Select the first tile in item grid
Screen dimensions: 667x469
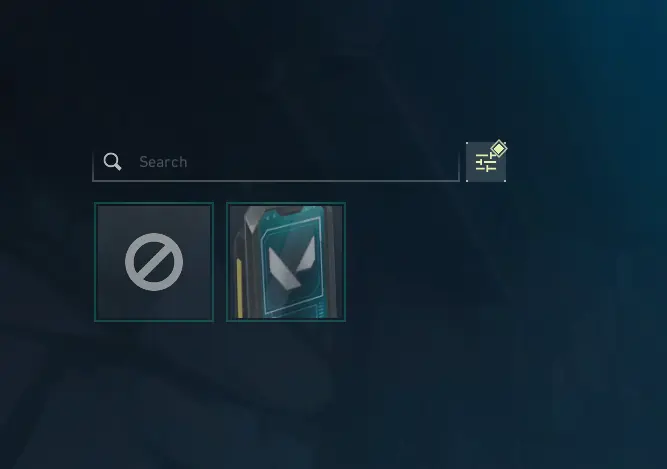point(154,262)
